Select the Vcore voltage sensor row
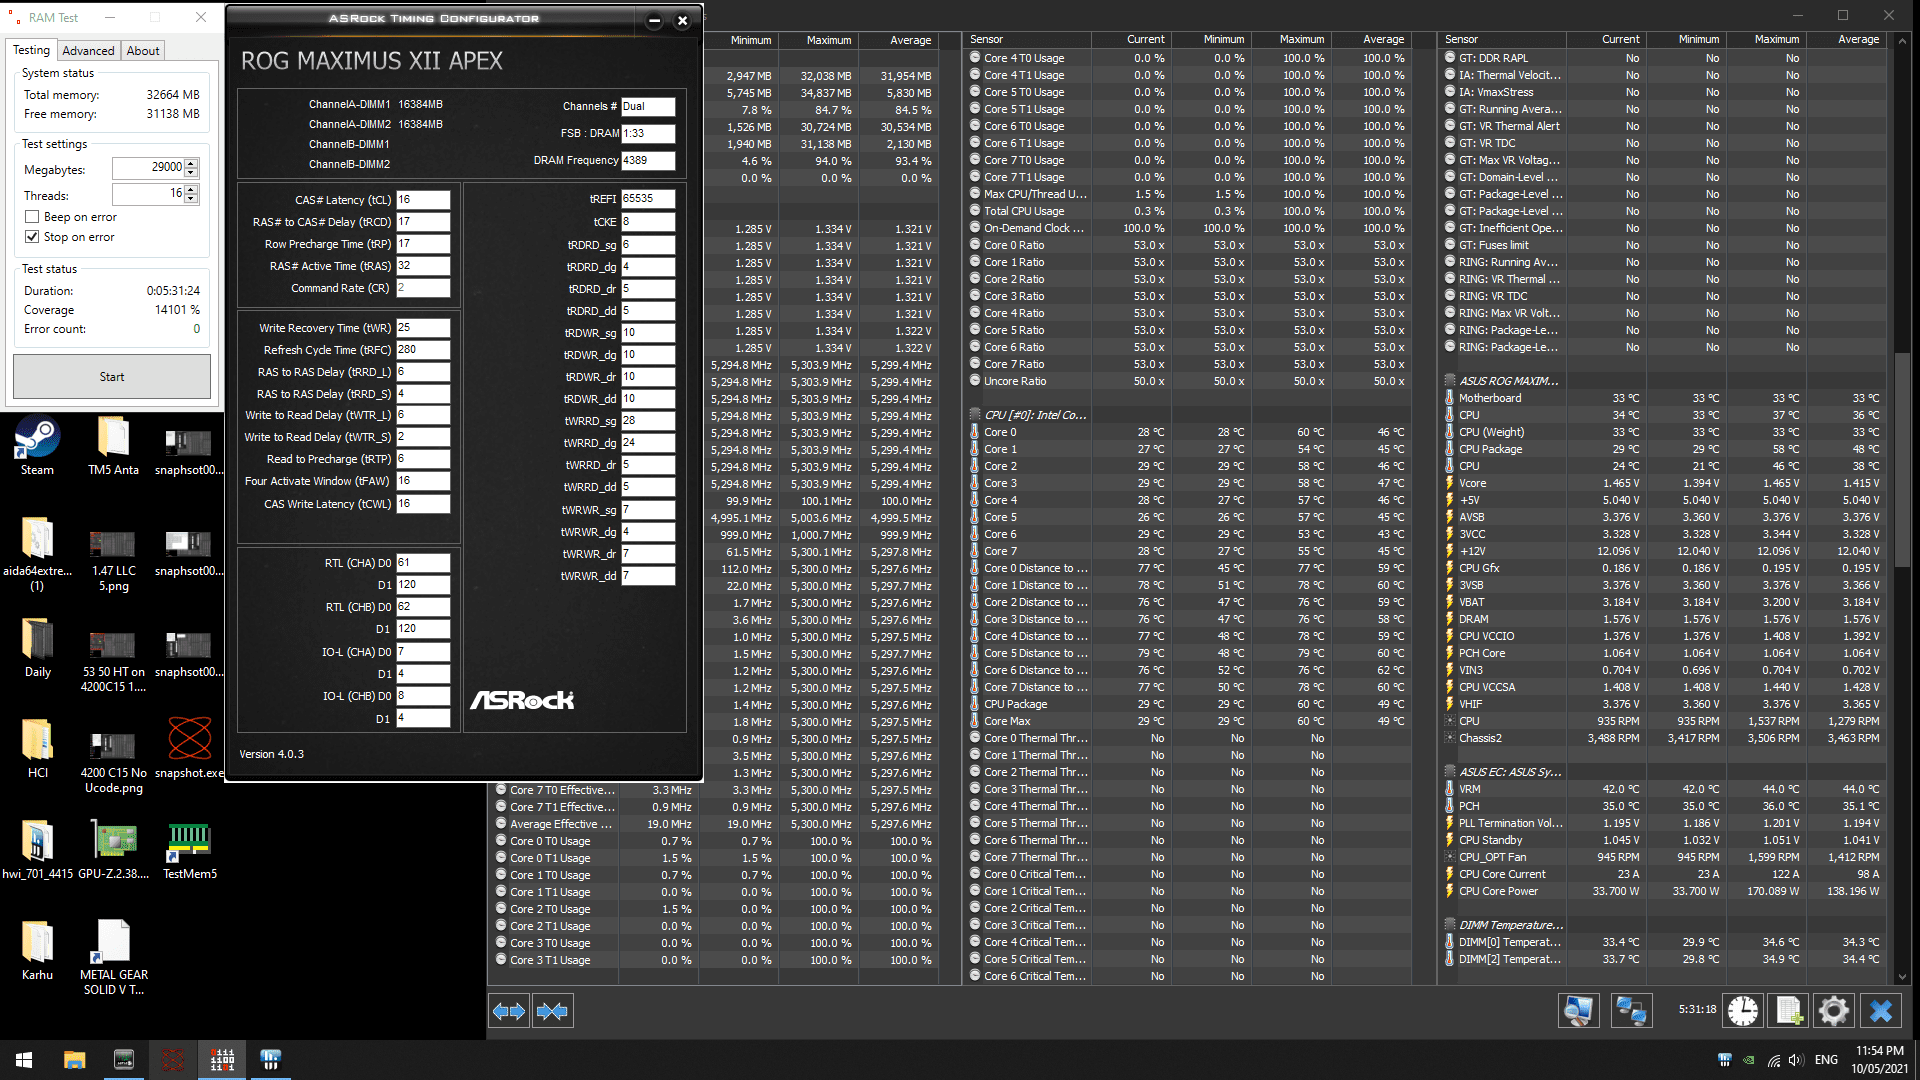This screenshot has width=1920, height=1080. pos(1663,483)
